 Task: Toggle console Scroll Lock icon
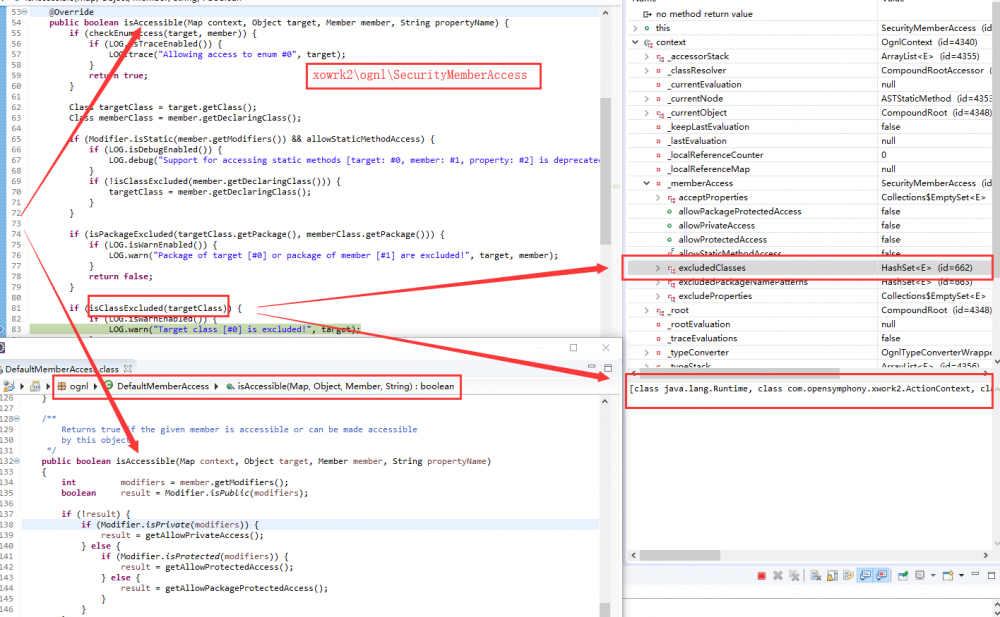(832, 576)
